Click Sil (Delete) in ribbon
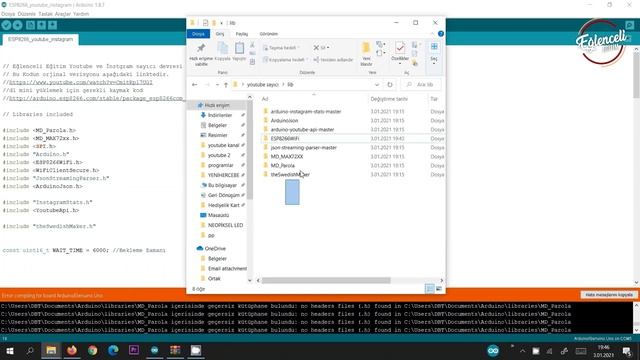This screenshot has height=360, width=640. (321, 48)
